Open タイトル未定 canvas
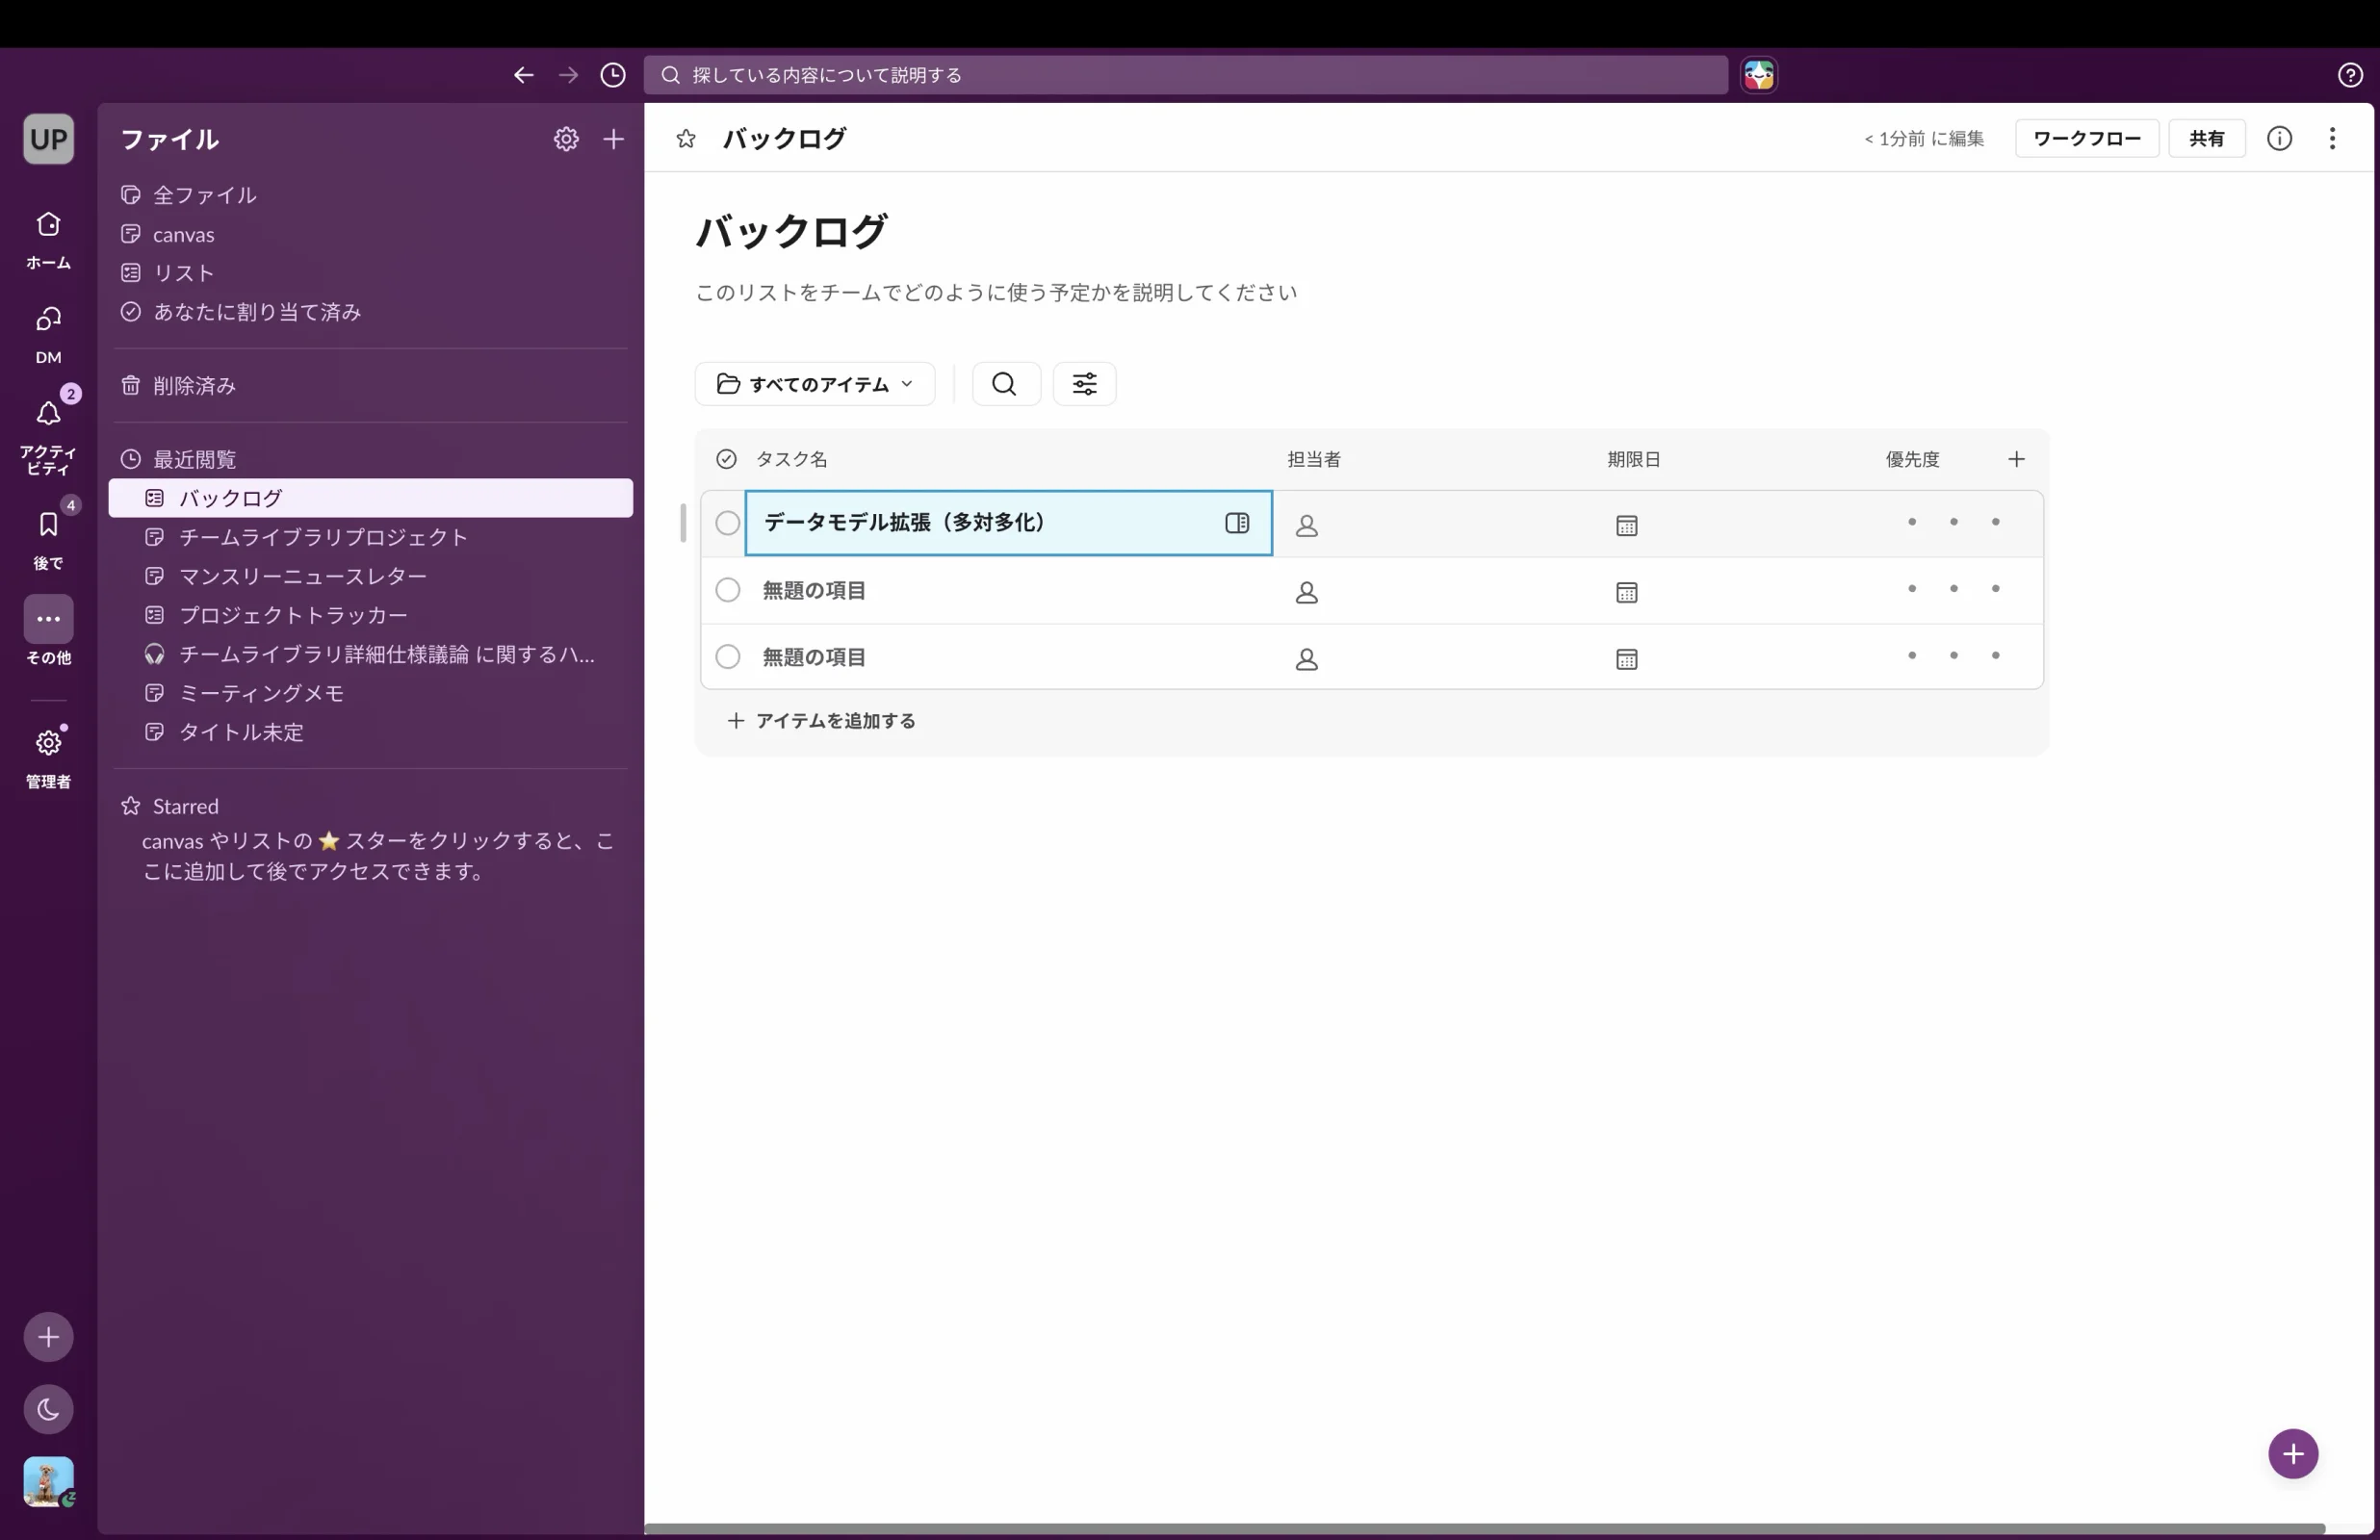The height and width of the screenshot is (1540, 2380). pyautogui.click(x=370, y=732)
